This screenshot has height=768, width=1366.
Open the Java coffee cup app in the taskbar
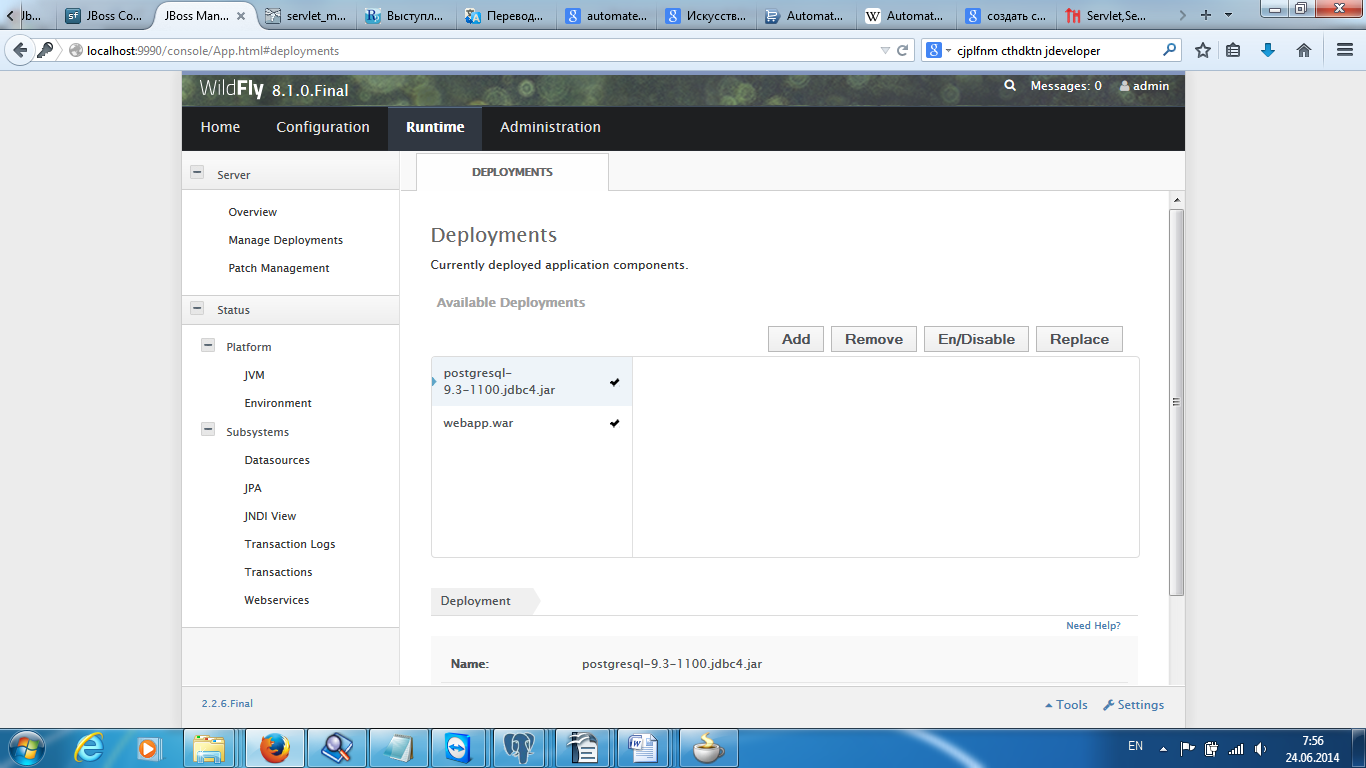(x=708, y=748)
